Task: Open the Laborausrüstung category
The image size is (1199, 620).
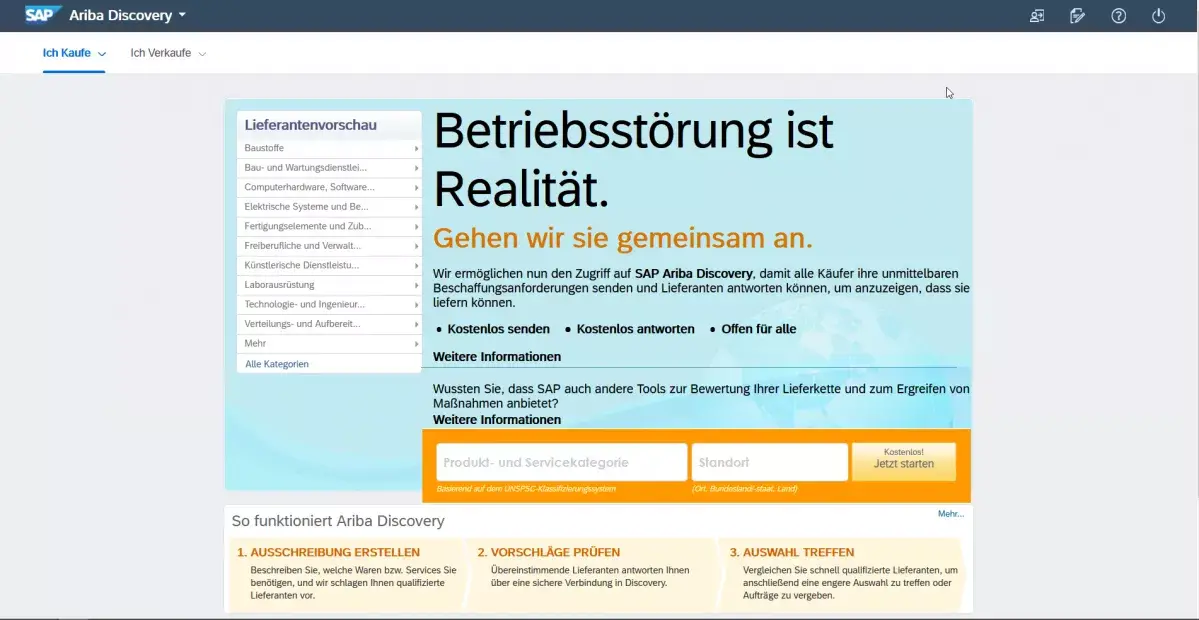Action: (329, 284)
